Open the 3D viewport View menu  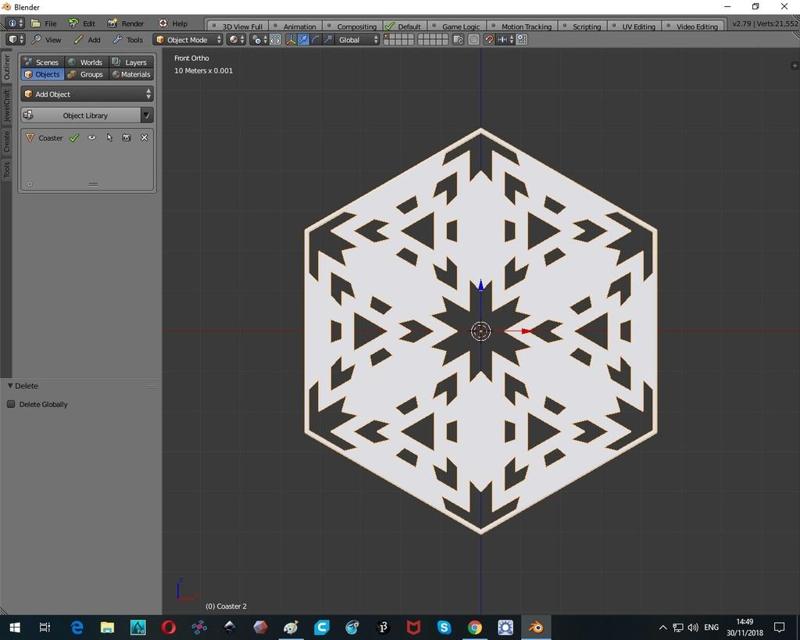click(47, 39)
